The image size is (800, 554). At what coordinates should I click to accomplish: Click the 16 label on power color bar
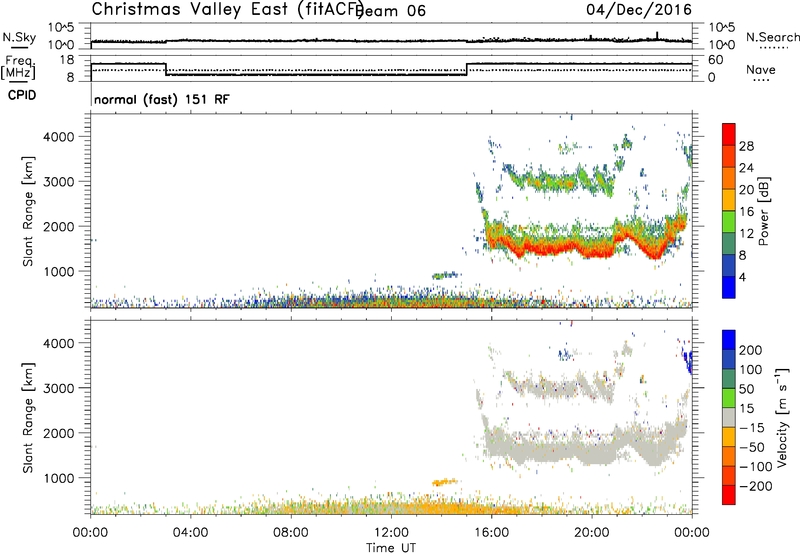pos(746,212)
